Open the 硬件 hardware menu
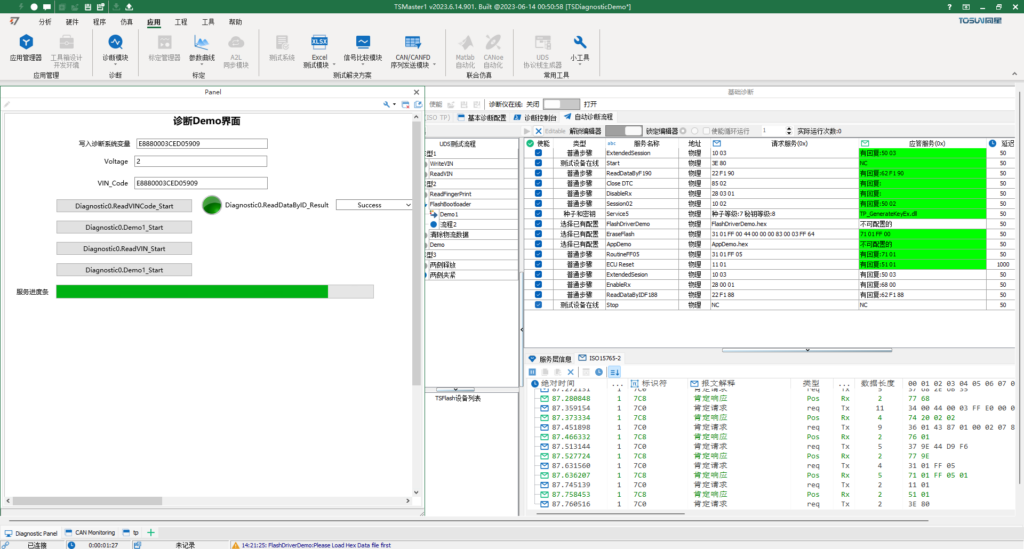 click(x=72, y=21)
